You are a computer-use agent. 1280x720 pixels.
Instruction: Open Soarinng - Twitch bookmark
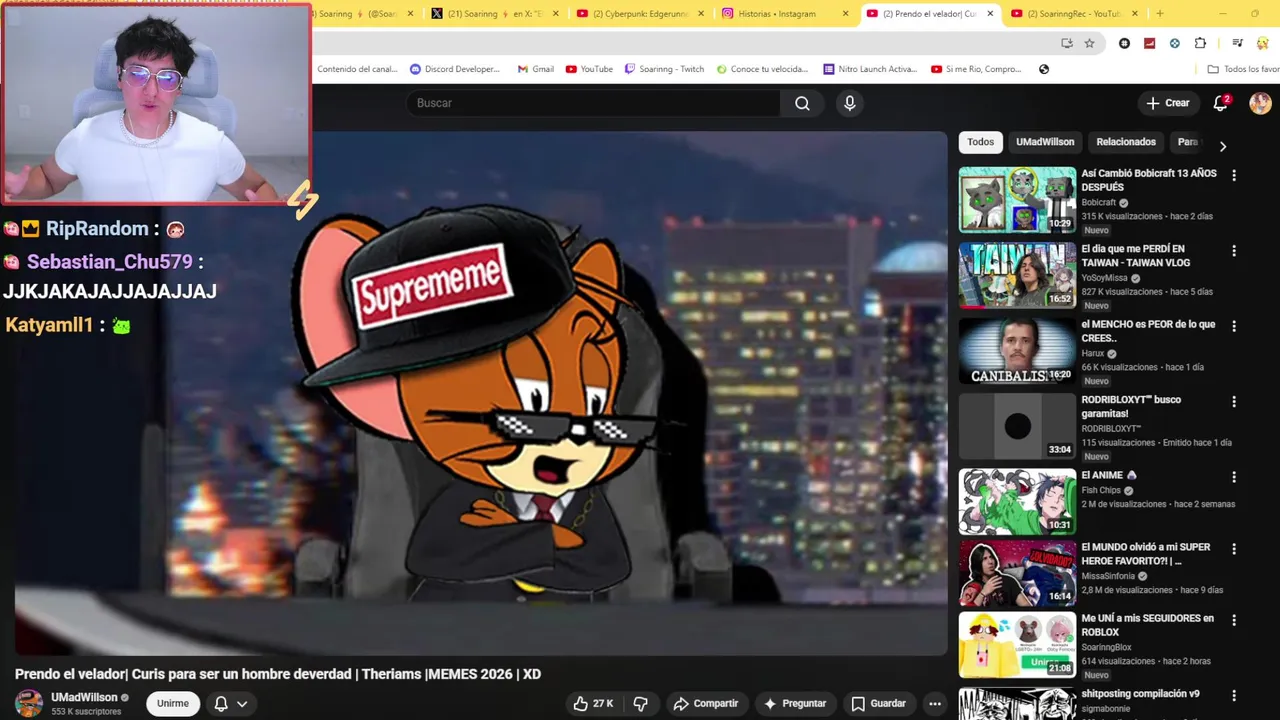click(664, 69)
